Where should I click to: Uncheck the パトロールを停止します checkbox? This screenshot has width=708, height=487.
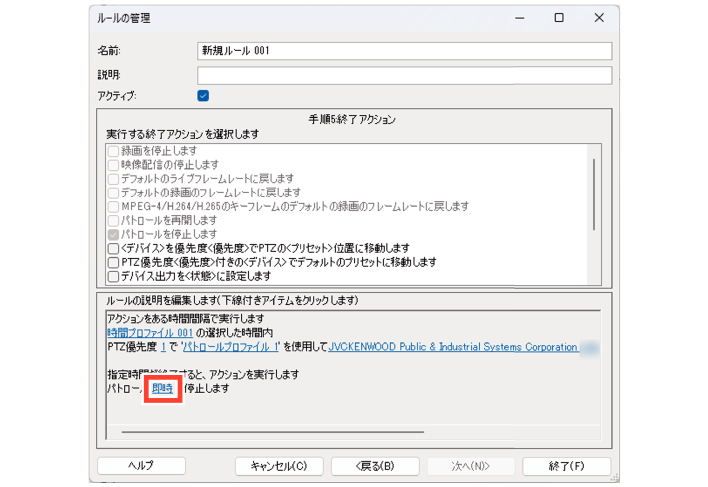tap(113, 234)
